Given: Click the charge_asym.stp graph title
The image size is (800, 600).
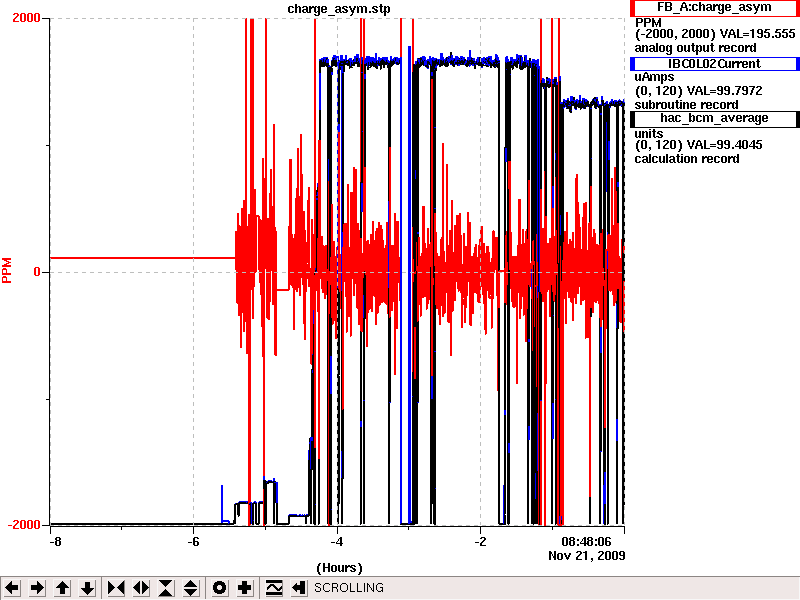Looking at the screenshot, I should pyautogui.click(x=339, y=9).
